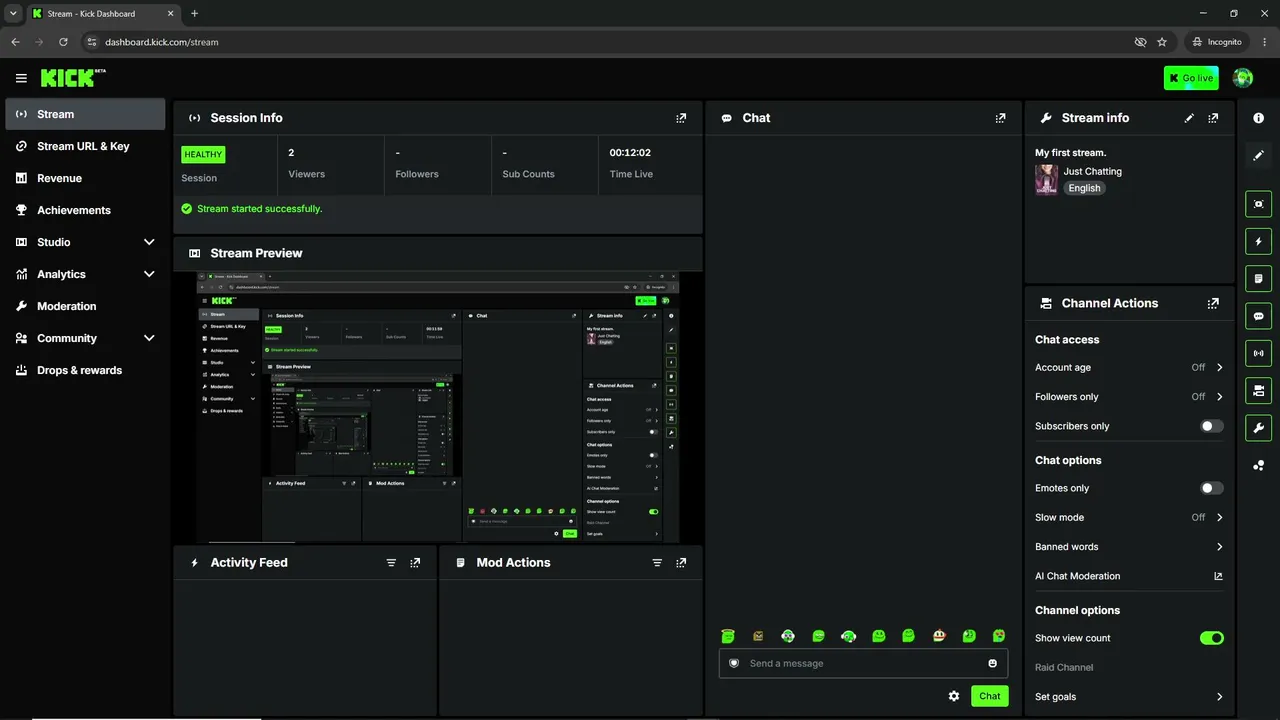The height and width of the screenshot is (720, 1280).
Task: Expand the Studio menu
Action: tap(85, 242)
